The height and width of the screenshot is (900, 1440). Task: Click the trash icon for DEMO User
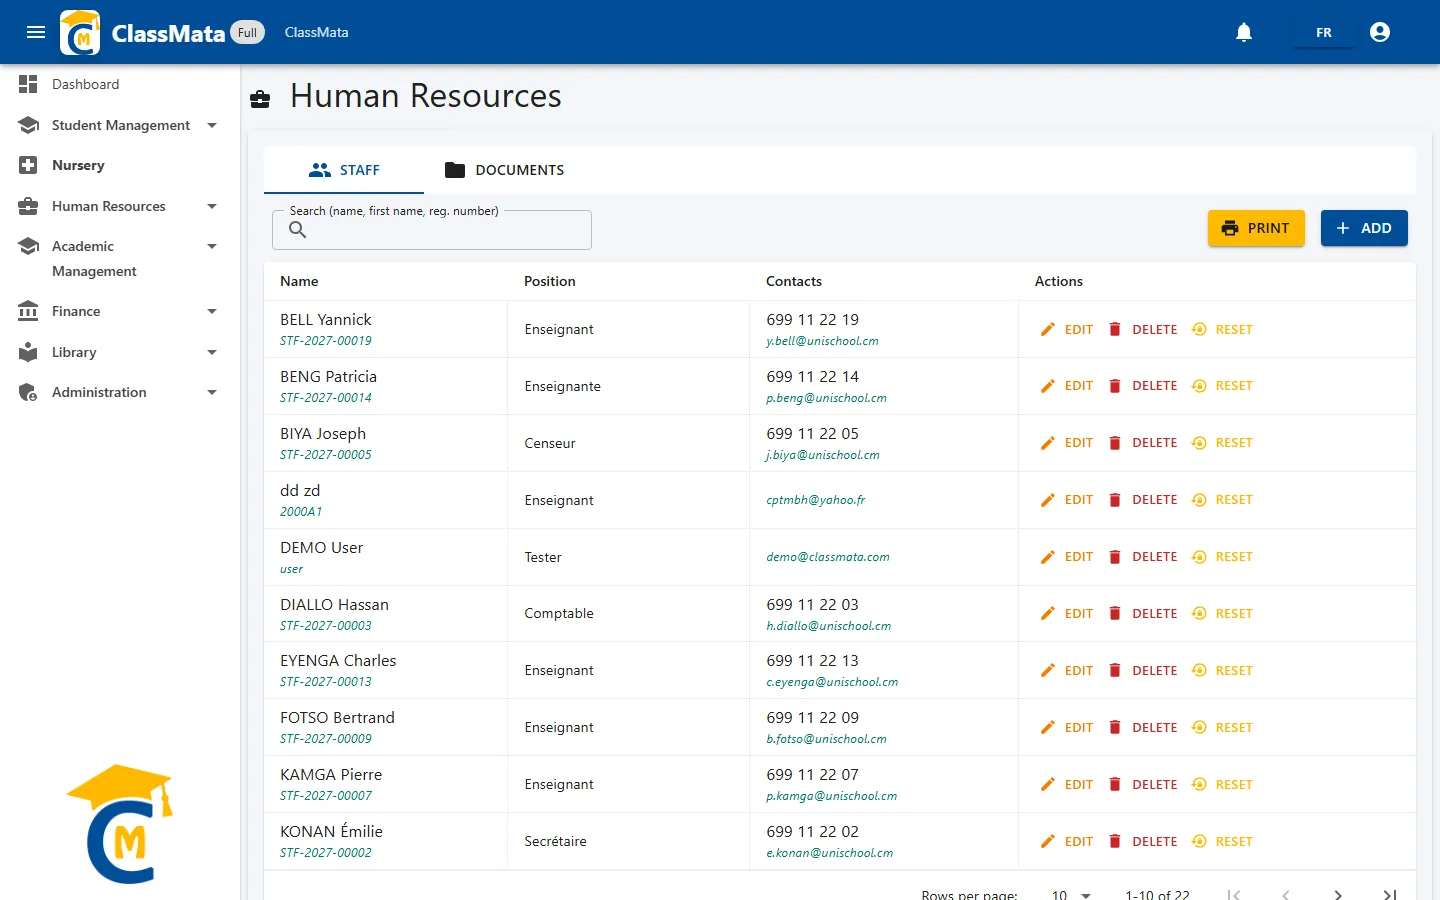click(x=1115, y=557)
